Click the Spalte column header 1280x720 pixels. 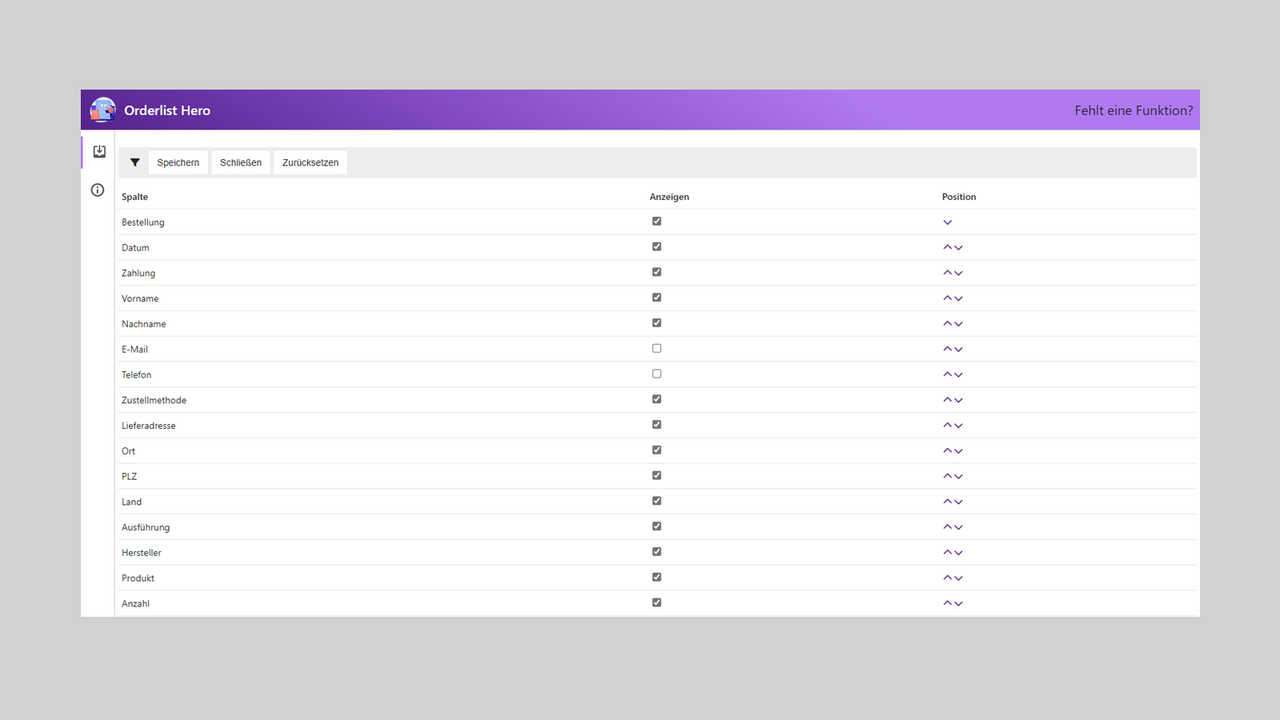click(x=135, y=197)
